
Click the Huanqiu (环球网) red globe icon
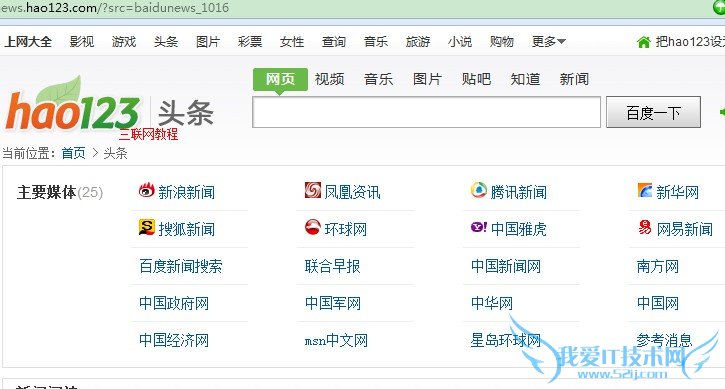313,227
